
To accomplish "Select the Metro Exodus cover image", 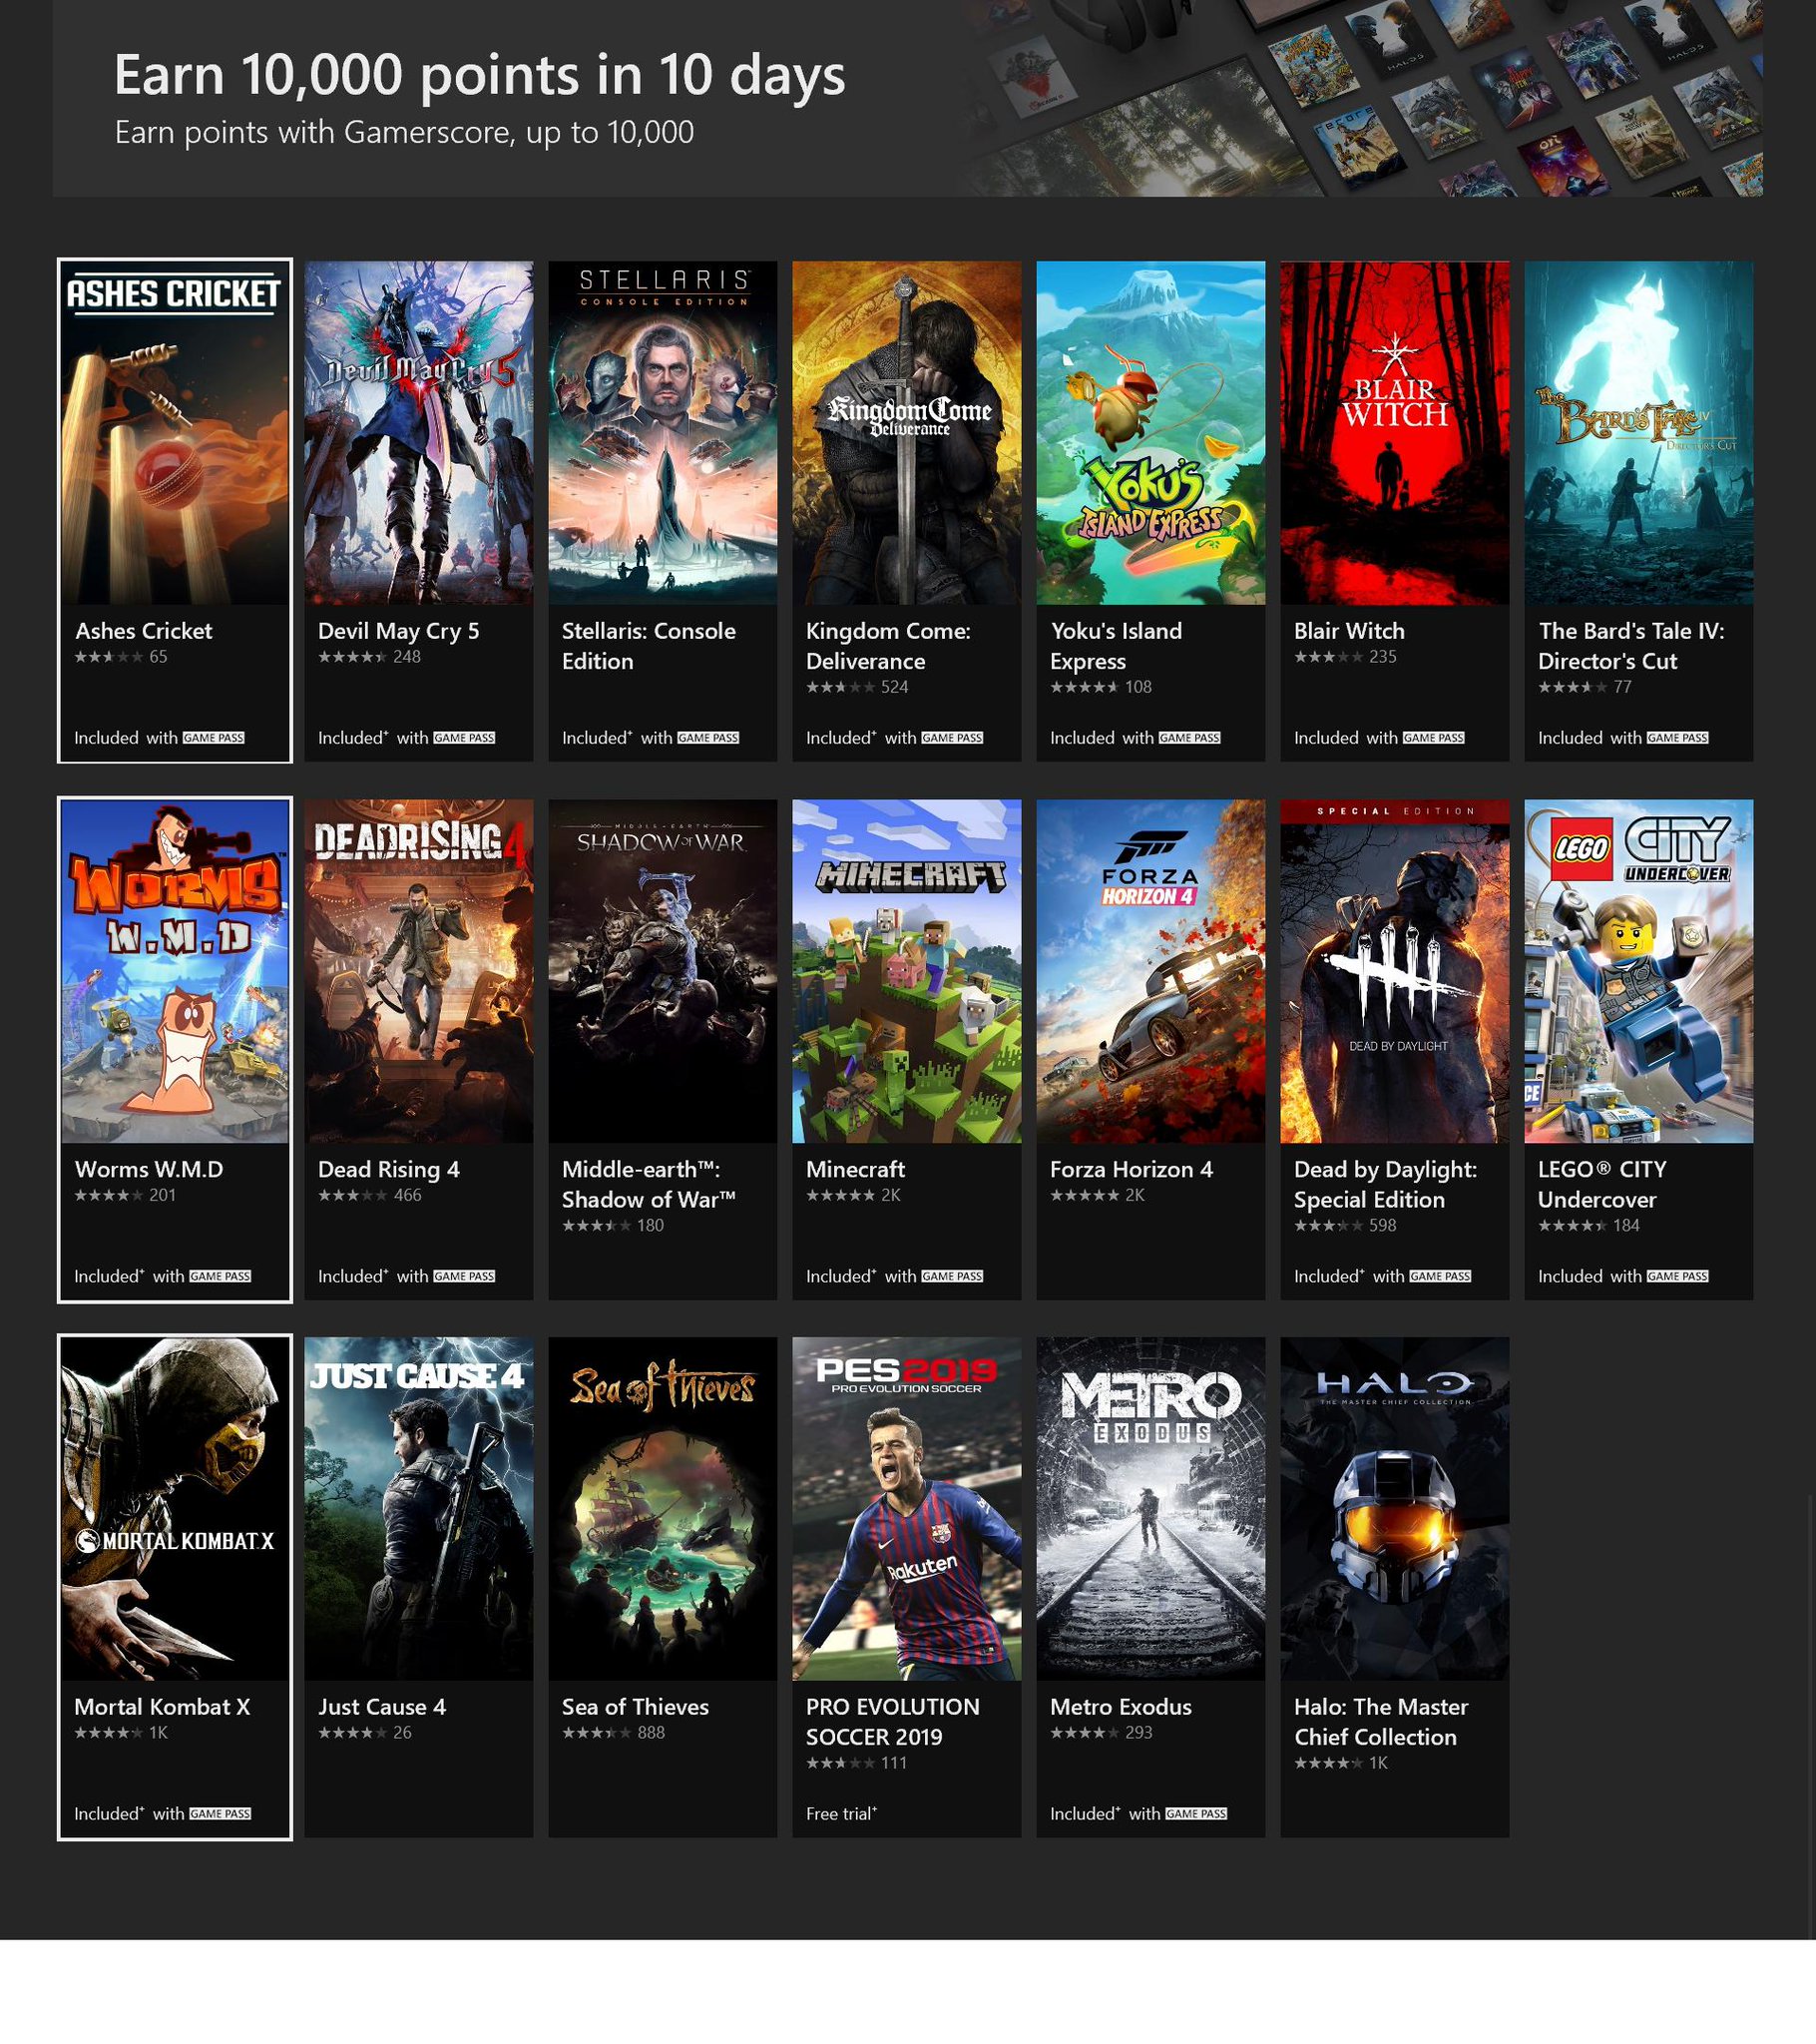I will point(1151,1509).
